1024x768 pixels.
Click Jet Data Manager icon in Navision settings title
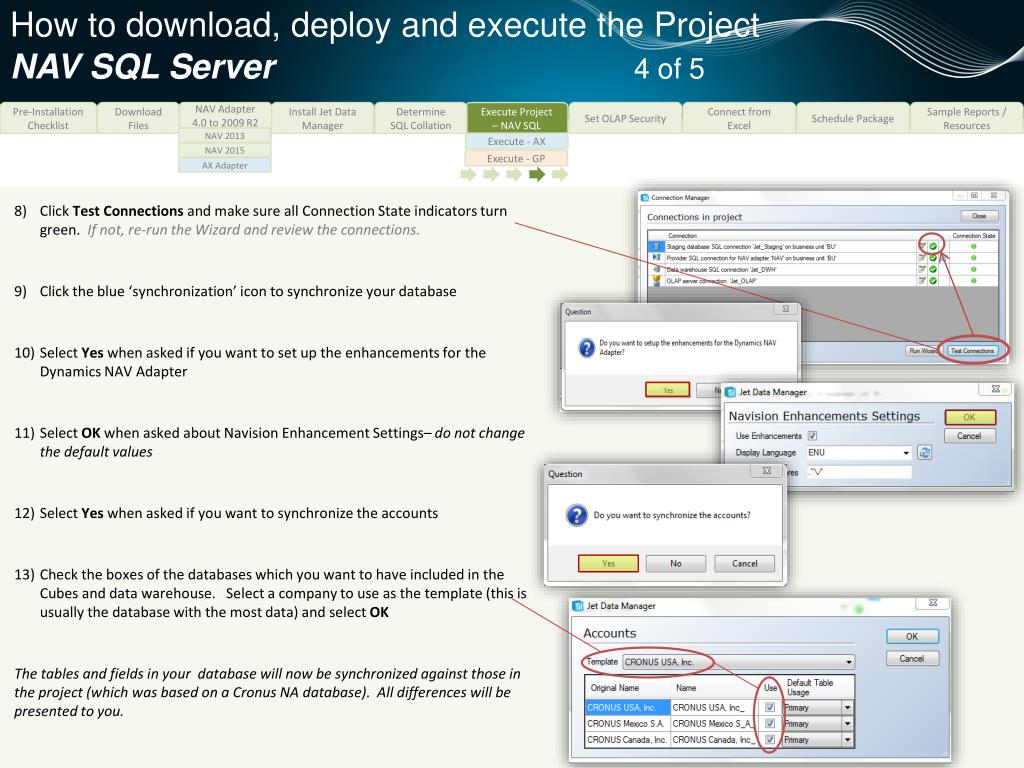pos(731,392)
